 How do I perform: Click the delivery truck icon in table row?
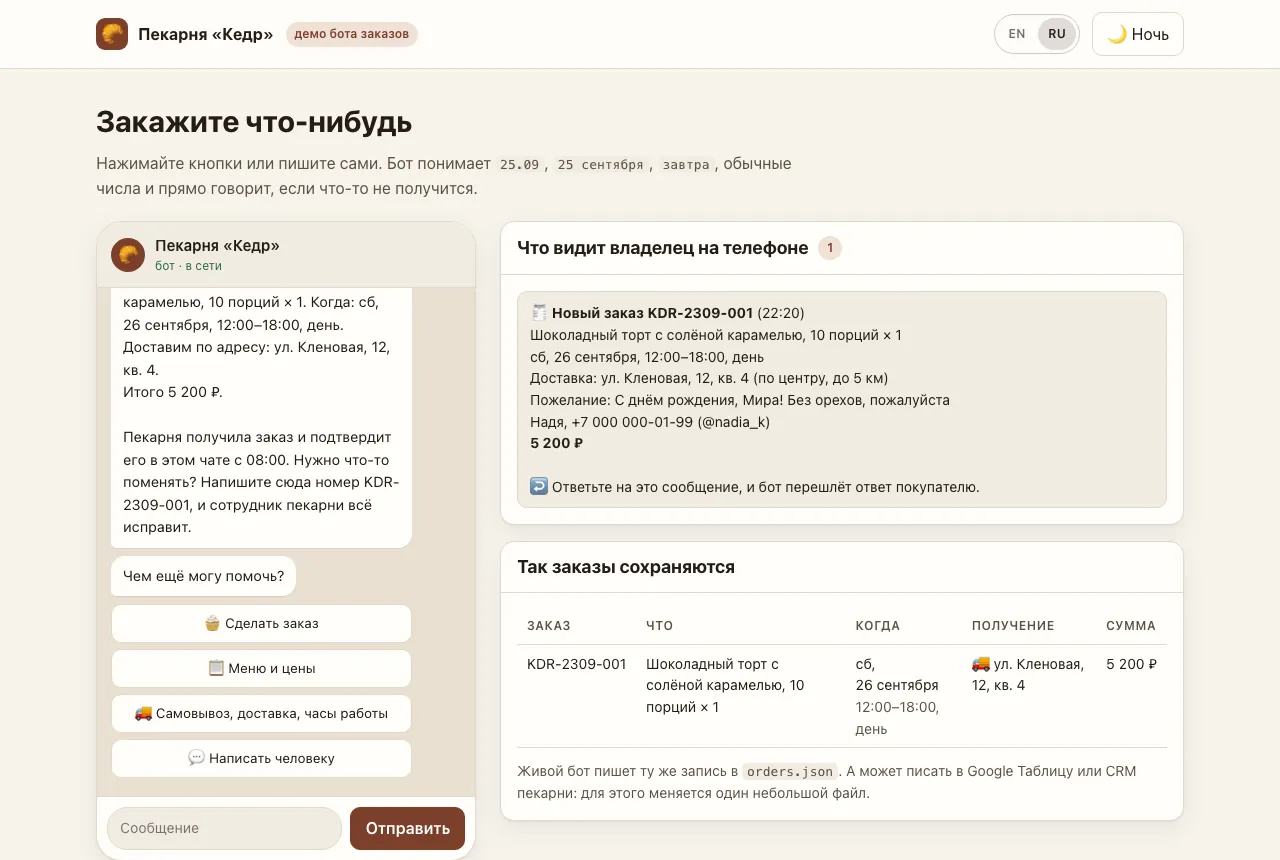[x=980, y=664]
